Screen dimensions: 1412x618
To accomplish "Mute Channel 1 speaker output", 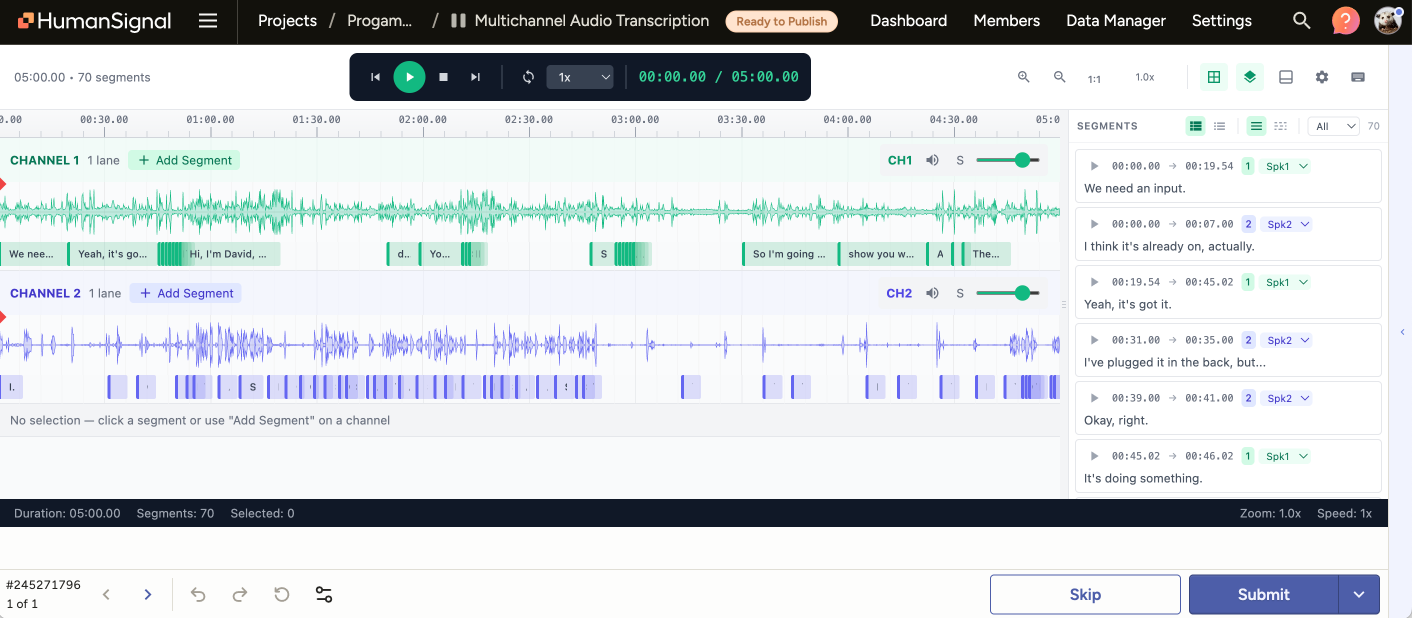I will click(932, 159).
